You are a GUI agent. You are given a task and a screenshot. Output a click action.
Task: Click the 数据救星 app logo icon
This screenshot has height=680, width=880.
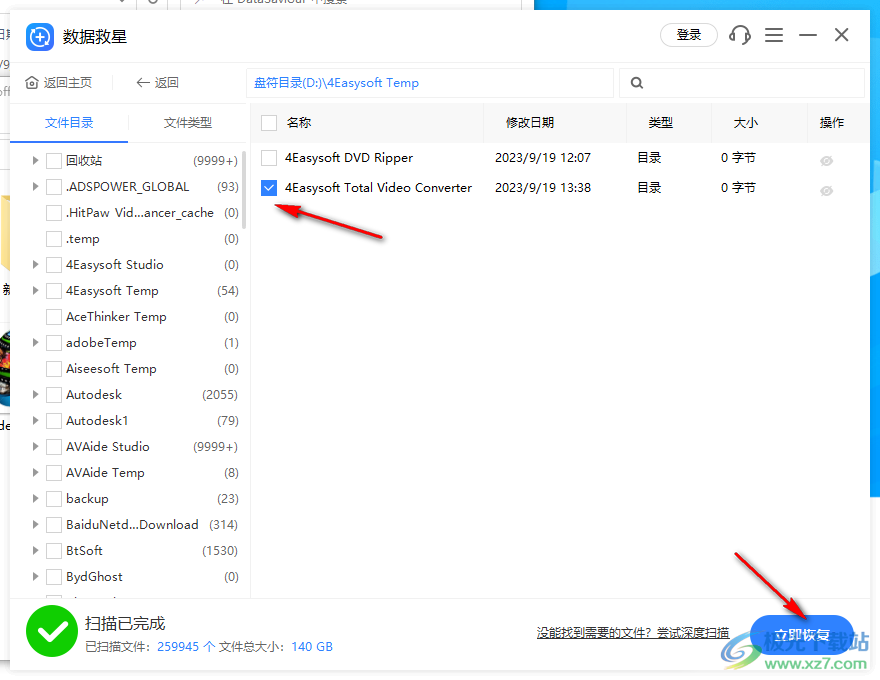(x=39, y=37)
